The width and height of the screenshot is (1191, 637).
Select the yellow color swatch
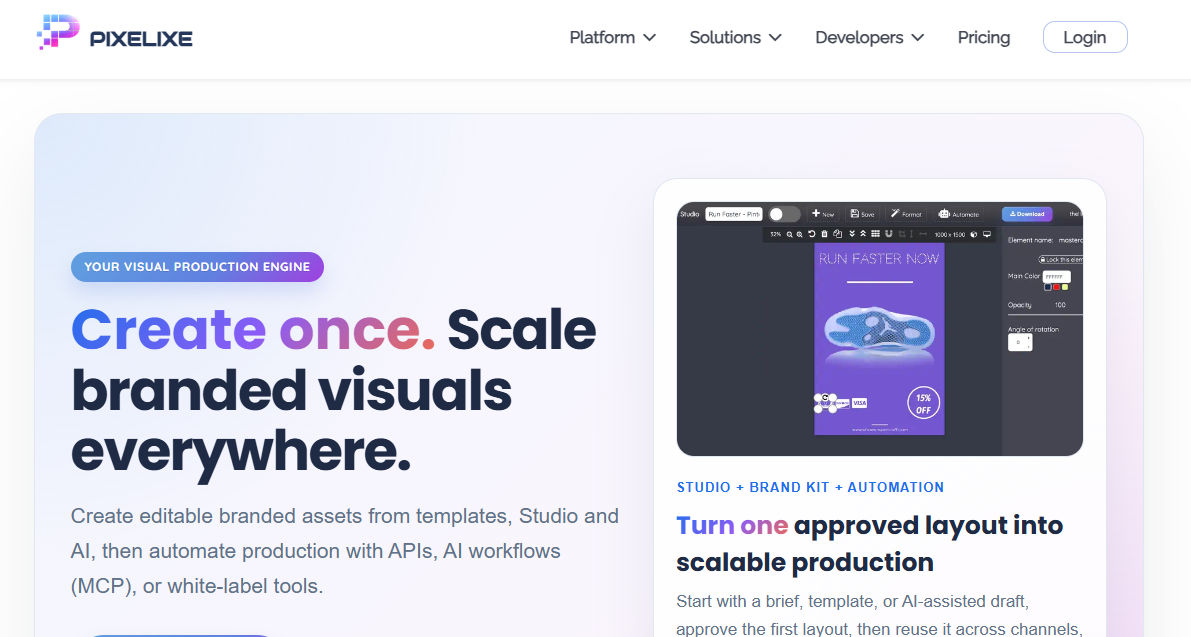pyautogui.click(x=1065, y=287)
